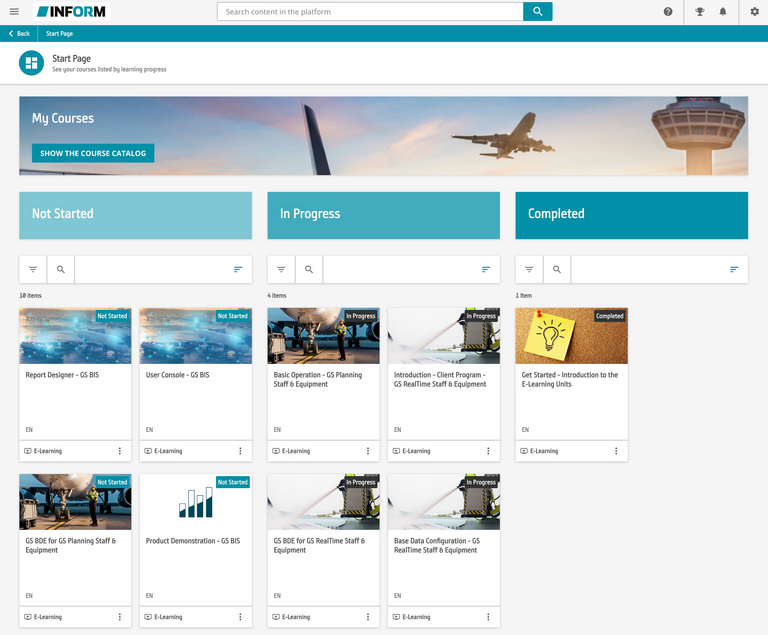Open GS BDE for GS Planning thumbnail

click(75, 502)
